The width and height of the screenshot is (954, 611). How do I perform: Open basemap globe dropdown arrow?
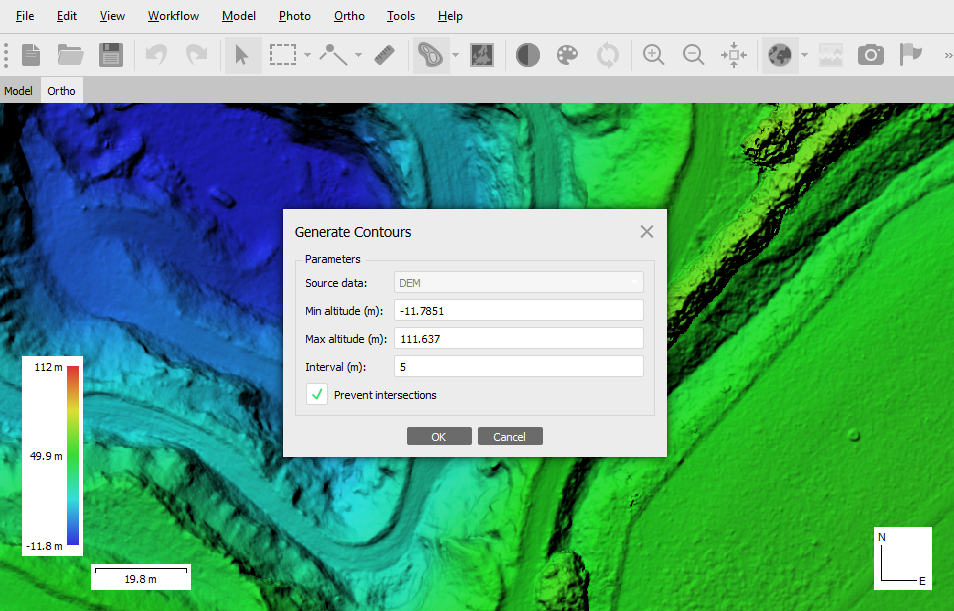click(804, 55)
